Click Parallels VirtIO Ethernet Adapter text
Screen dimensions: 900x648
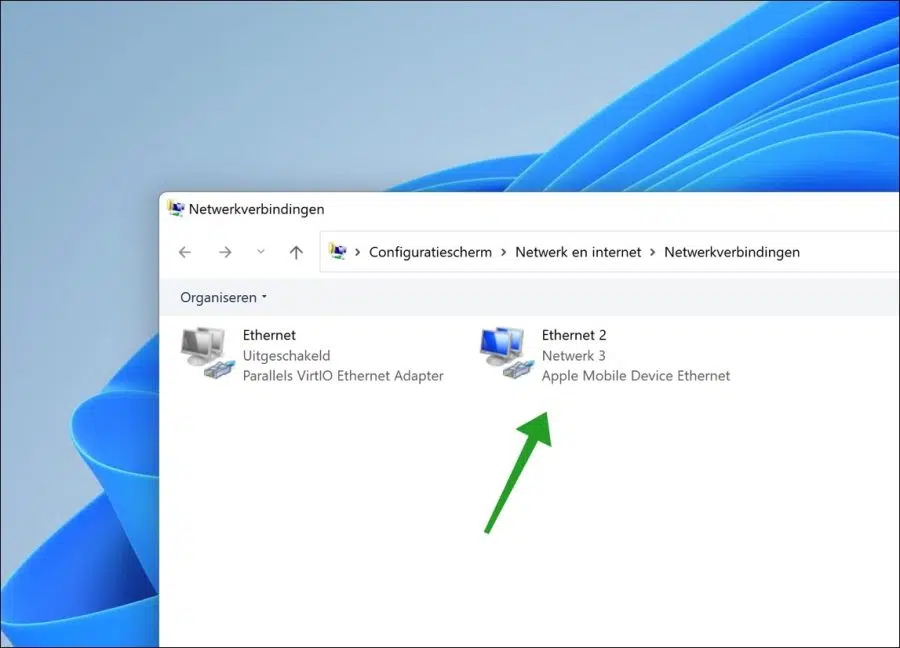[x=343, y=376]
